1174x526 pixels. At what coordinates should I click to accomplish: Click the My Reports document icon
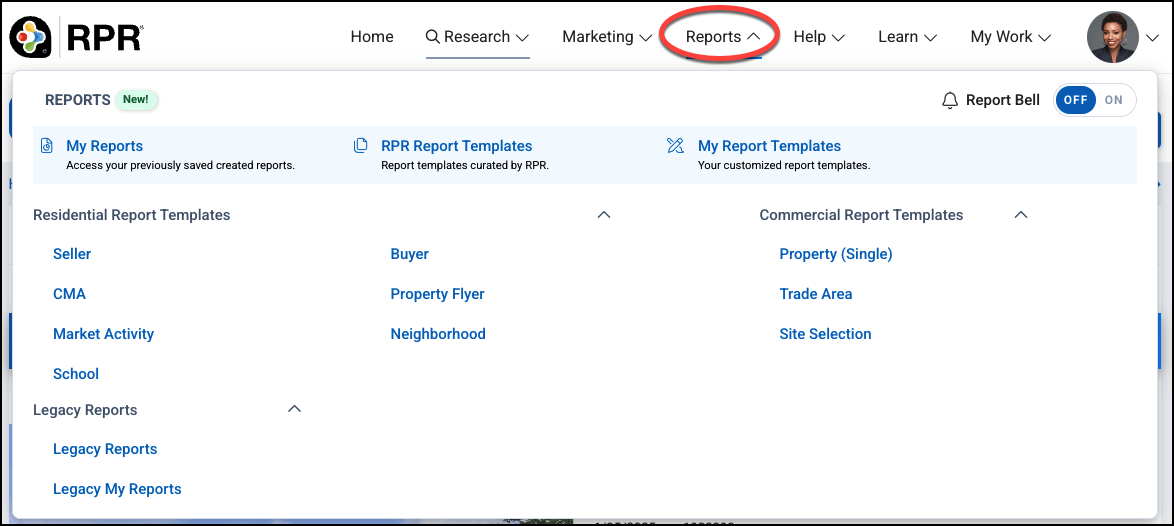[x=46, y=146]
